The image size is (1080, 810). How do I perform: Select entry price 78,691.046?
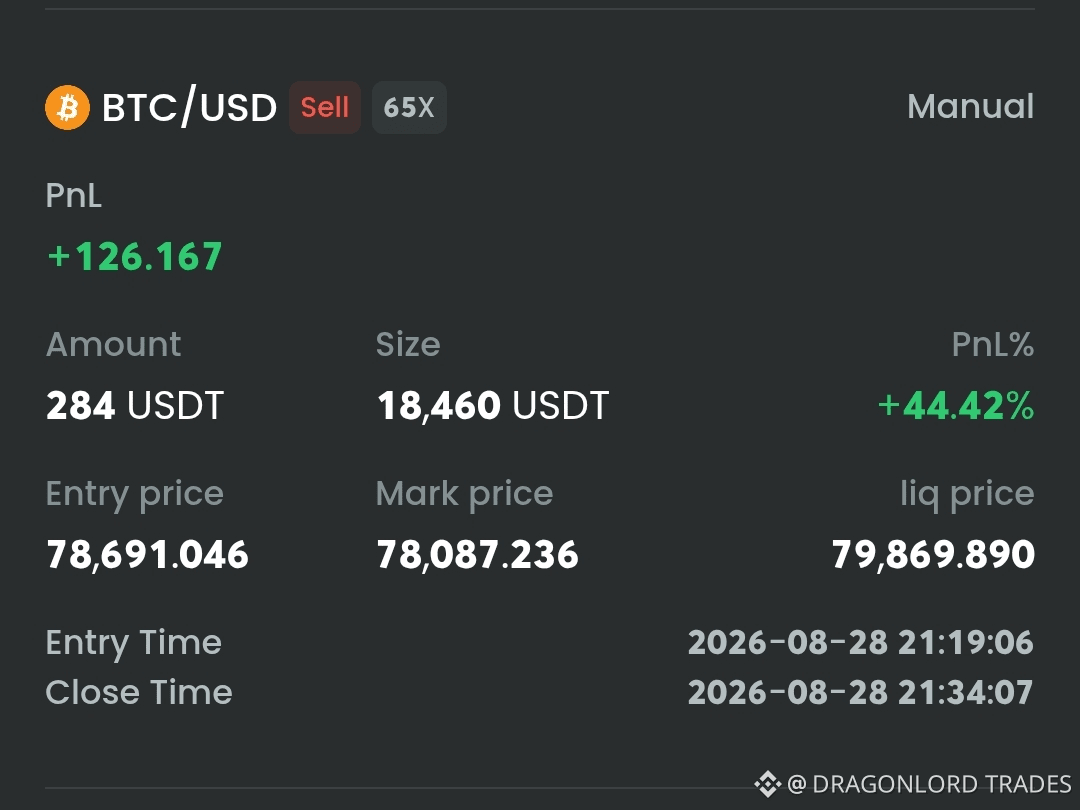(147, 555)
